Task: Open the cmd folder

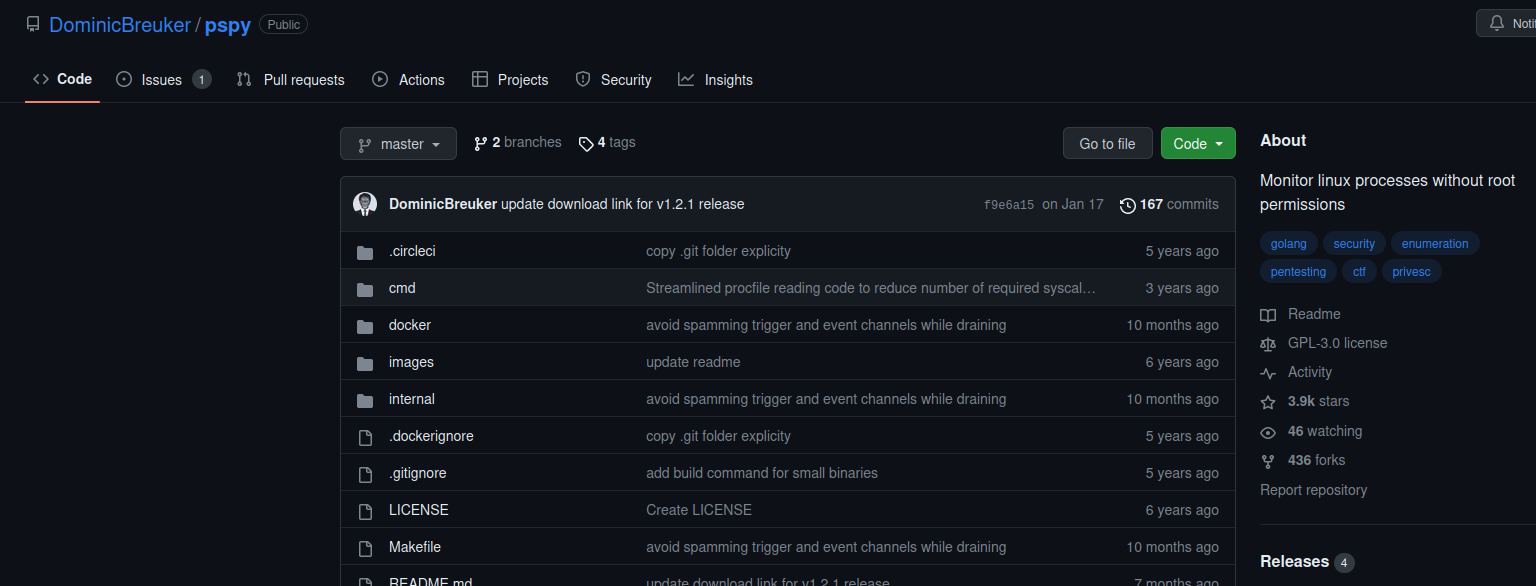Action: click(402, 288)
